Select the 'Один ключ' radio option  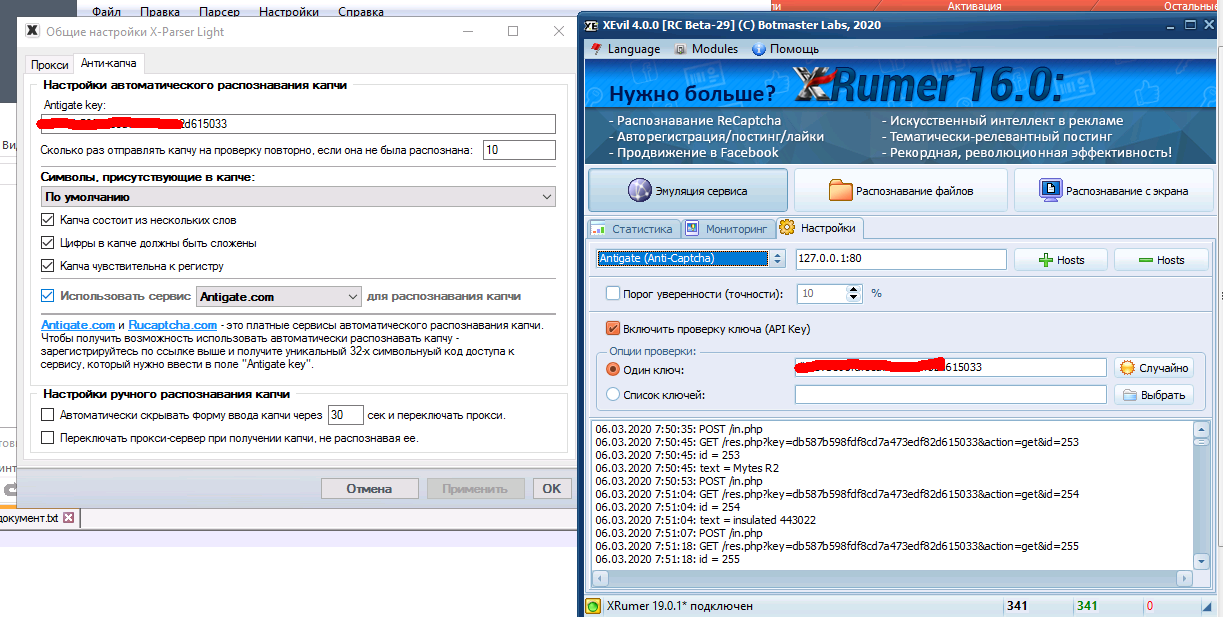pos(613,368)
